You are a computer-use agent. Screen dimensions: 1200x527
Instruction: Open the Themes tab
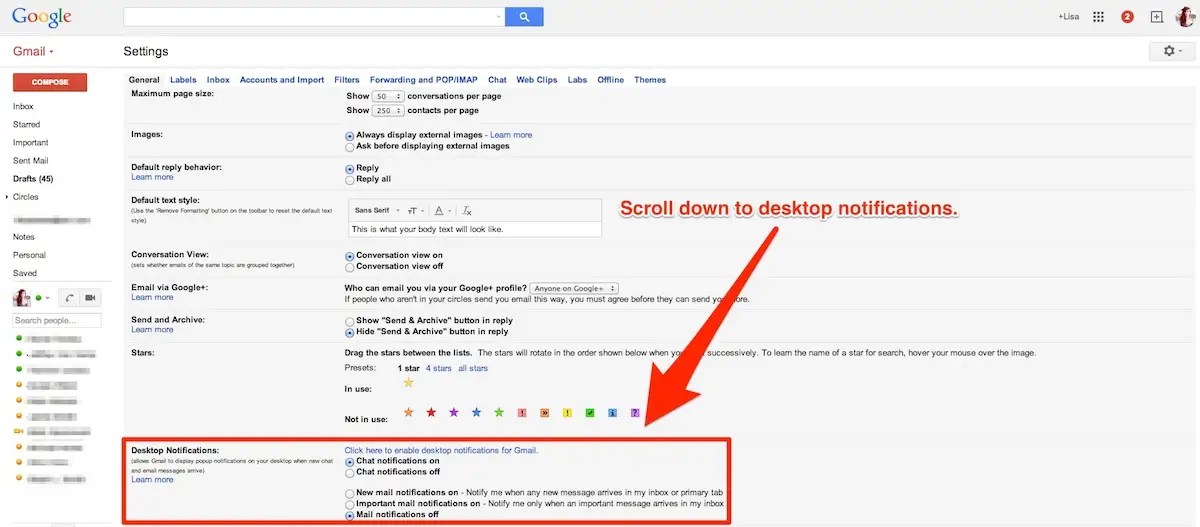click(650, 80)
